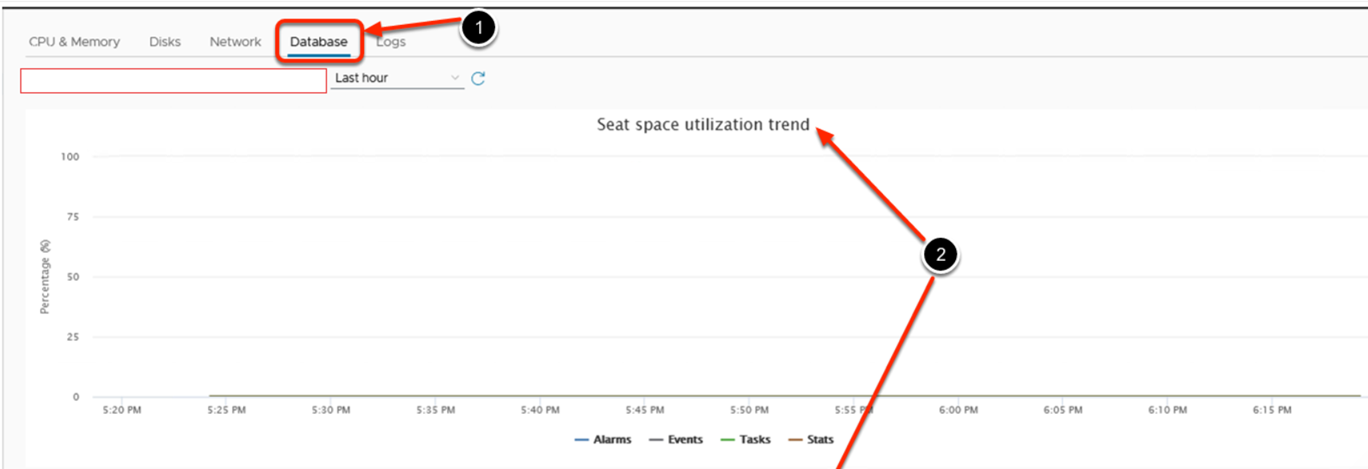This screenshot has height=469, width=1368.
Task: View the Logs tab
Action: 391,42
